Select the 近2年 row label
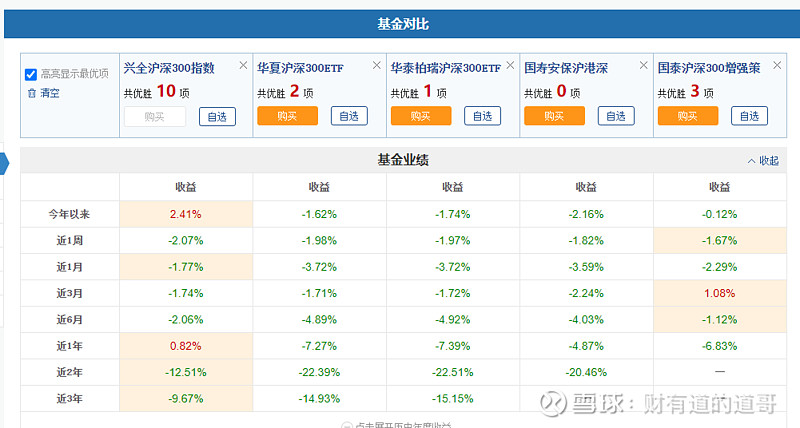The height and width of the screenshot is (428, 800). click(69, 372)
